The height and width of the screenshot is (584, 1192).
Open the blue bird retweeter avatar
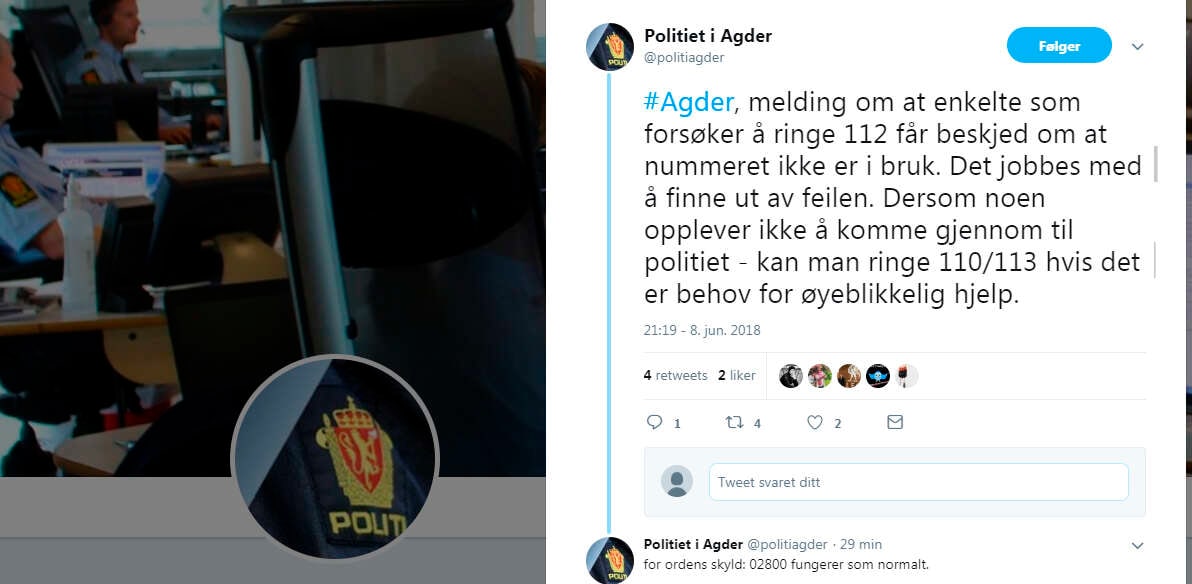tap(877, 376)
